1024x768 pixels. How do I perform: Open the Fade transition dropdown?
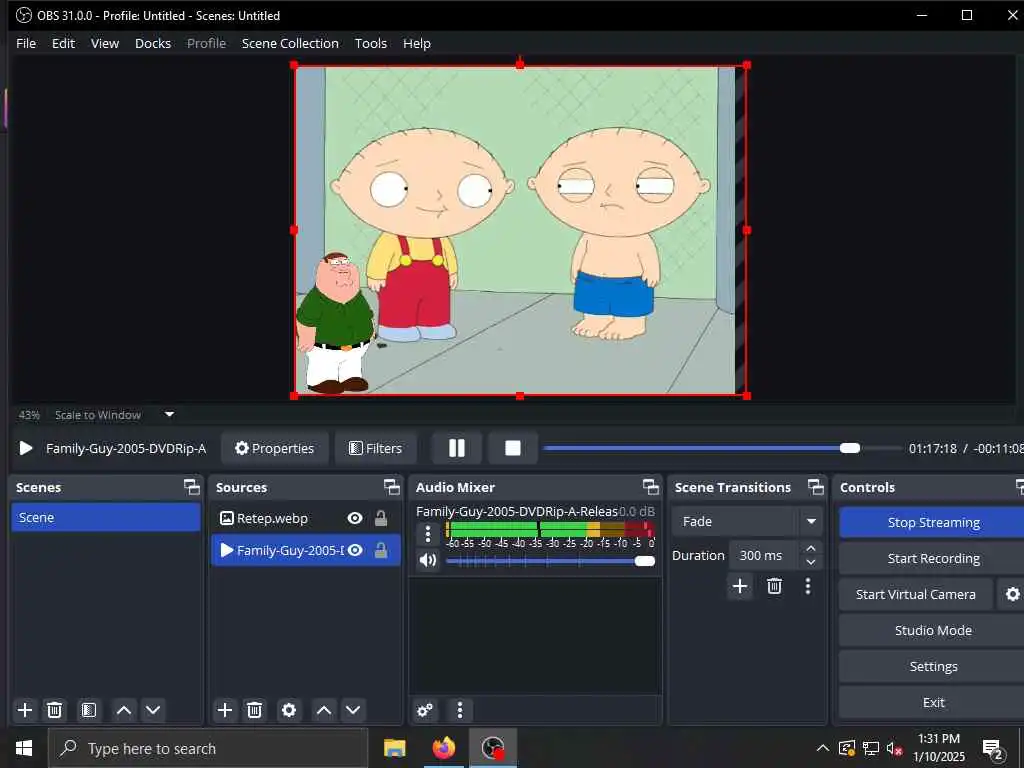point(746,521)
